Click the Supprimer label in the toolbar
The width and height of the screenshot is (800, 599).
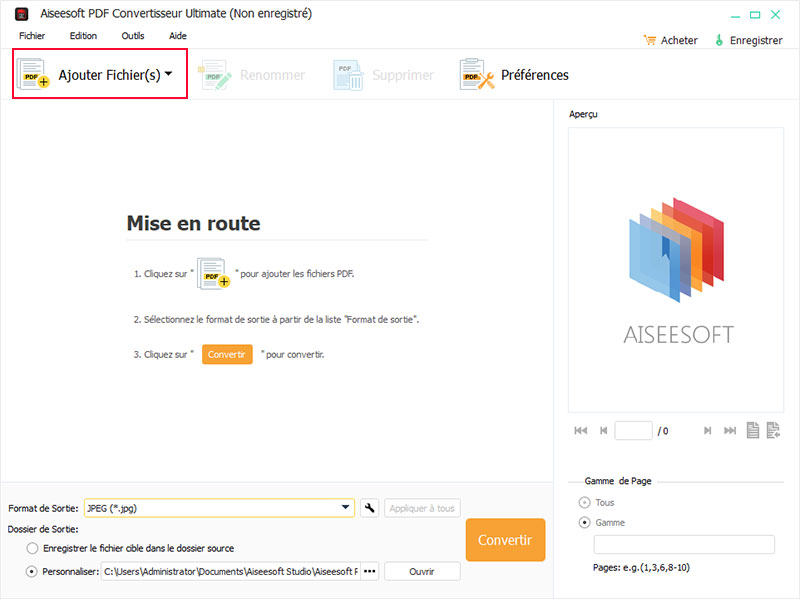[403, 75]
